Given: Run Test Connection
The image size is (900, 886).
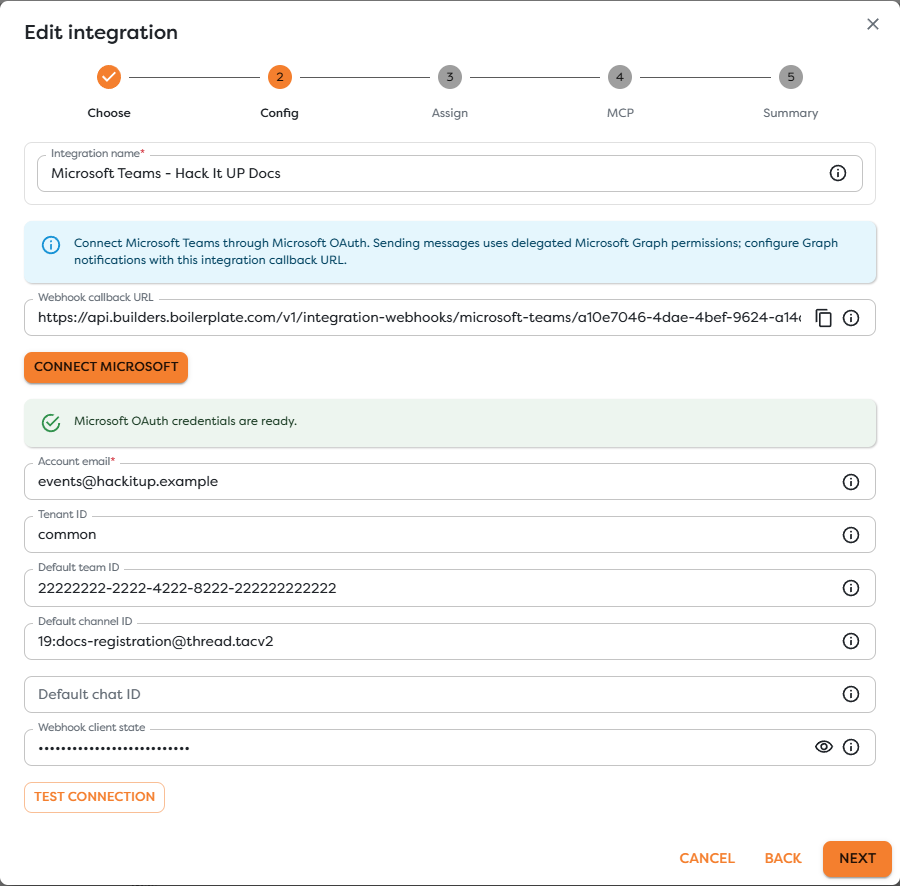Looking at the screenshot, I should pos(95,797).
